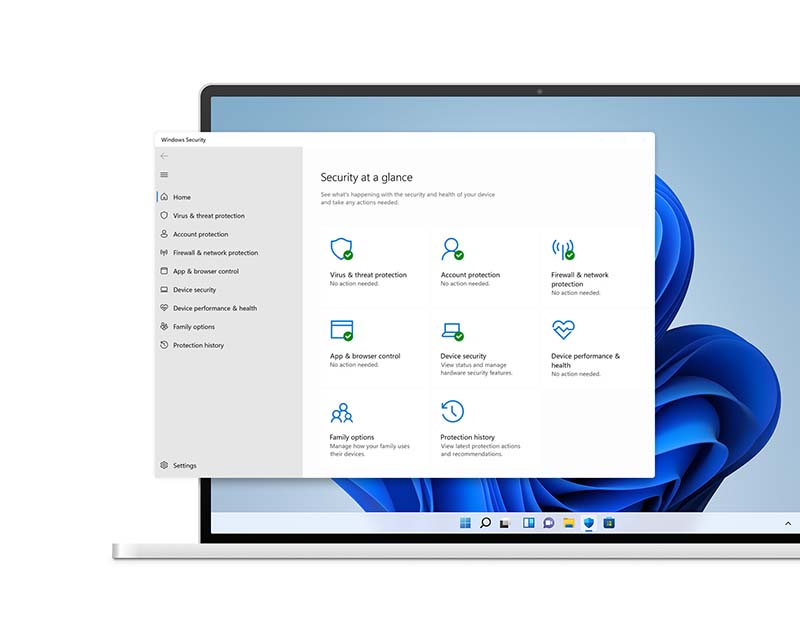Open the App & browser control card title
The image size is (800, 634).
tap(365, 356)
